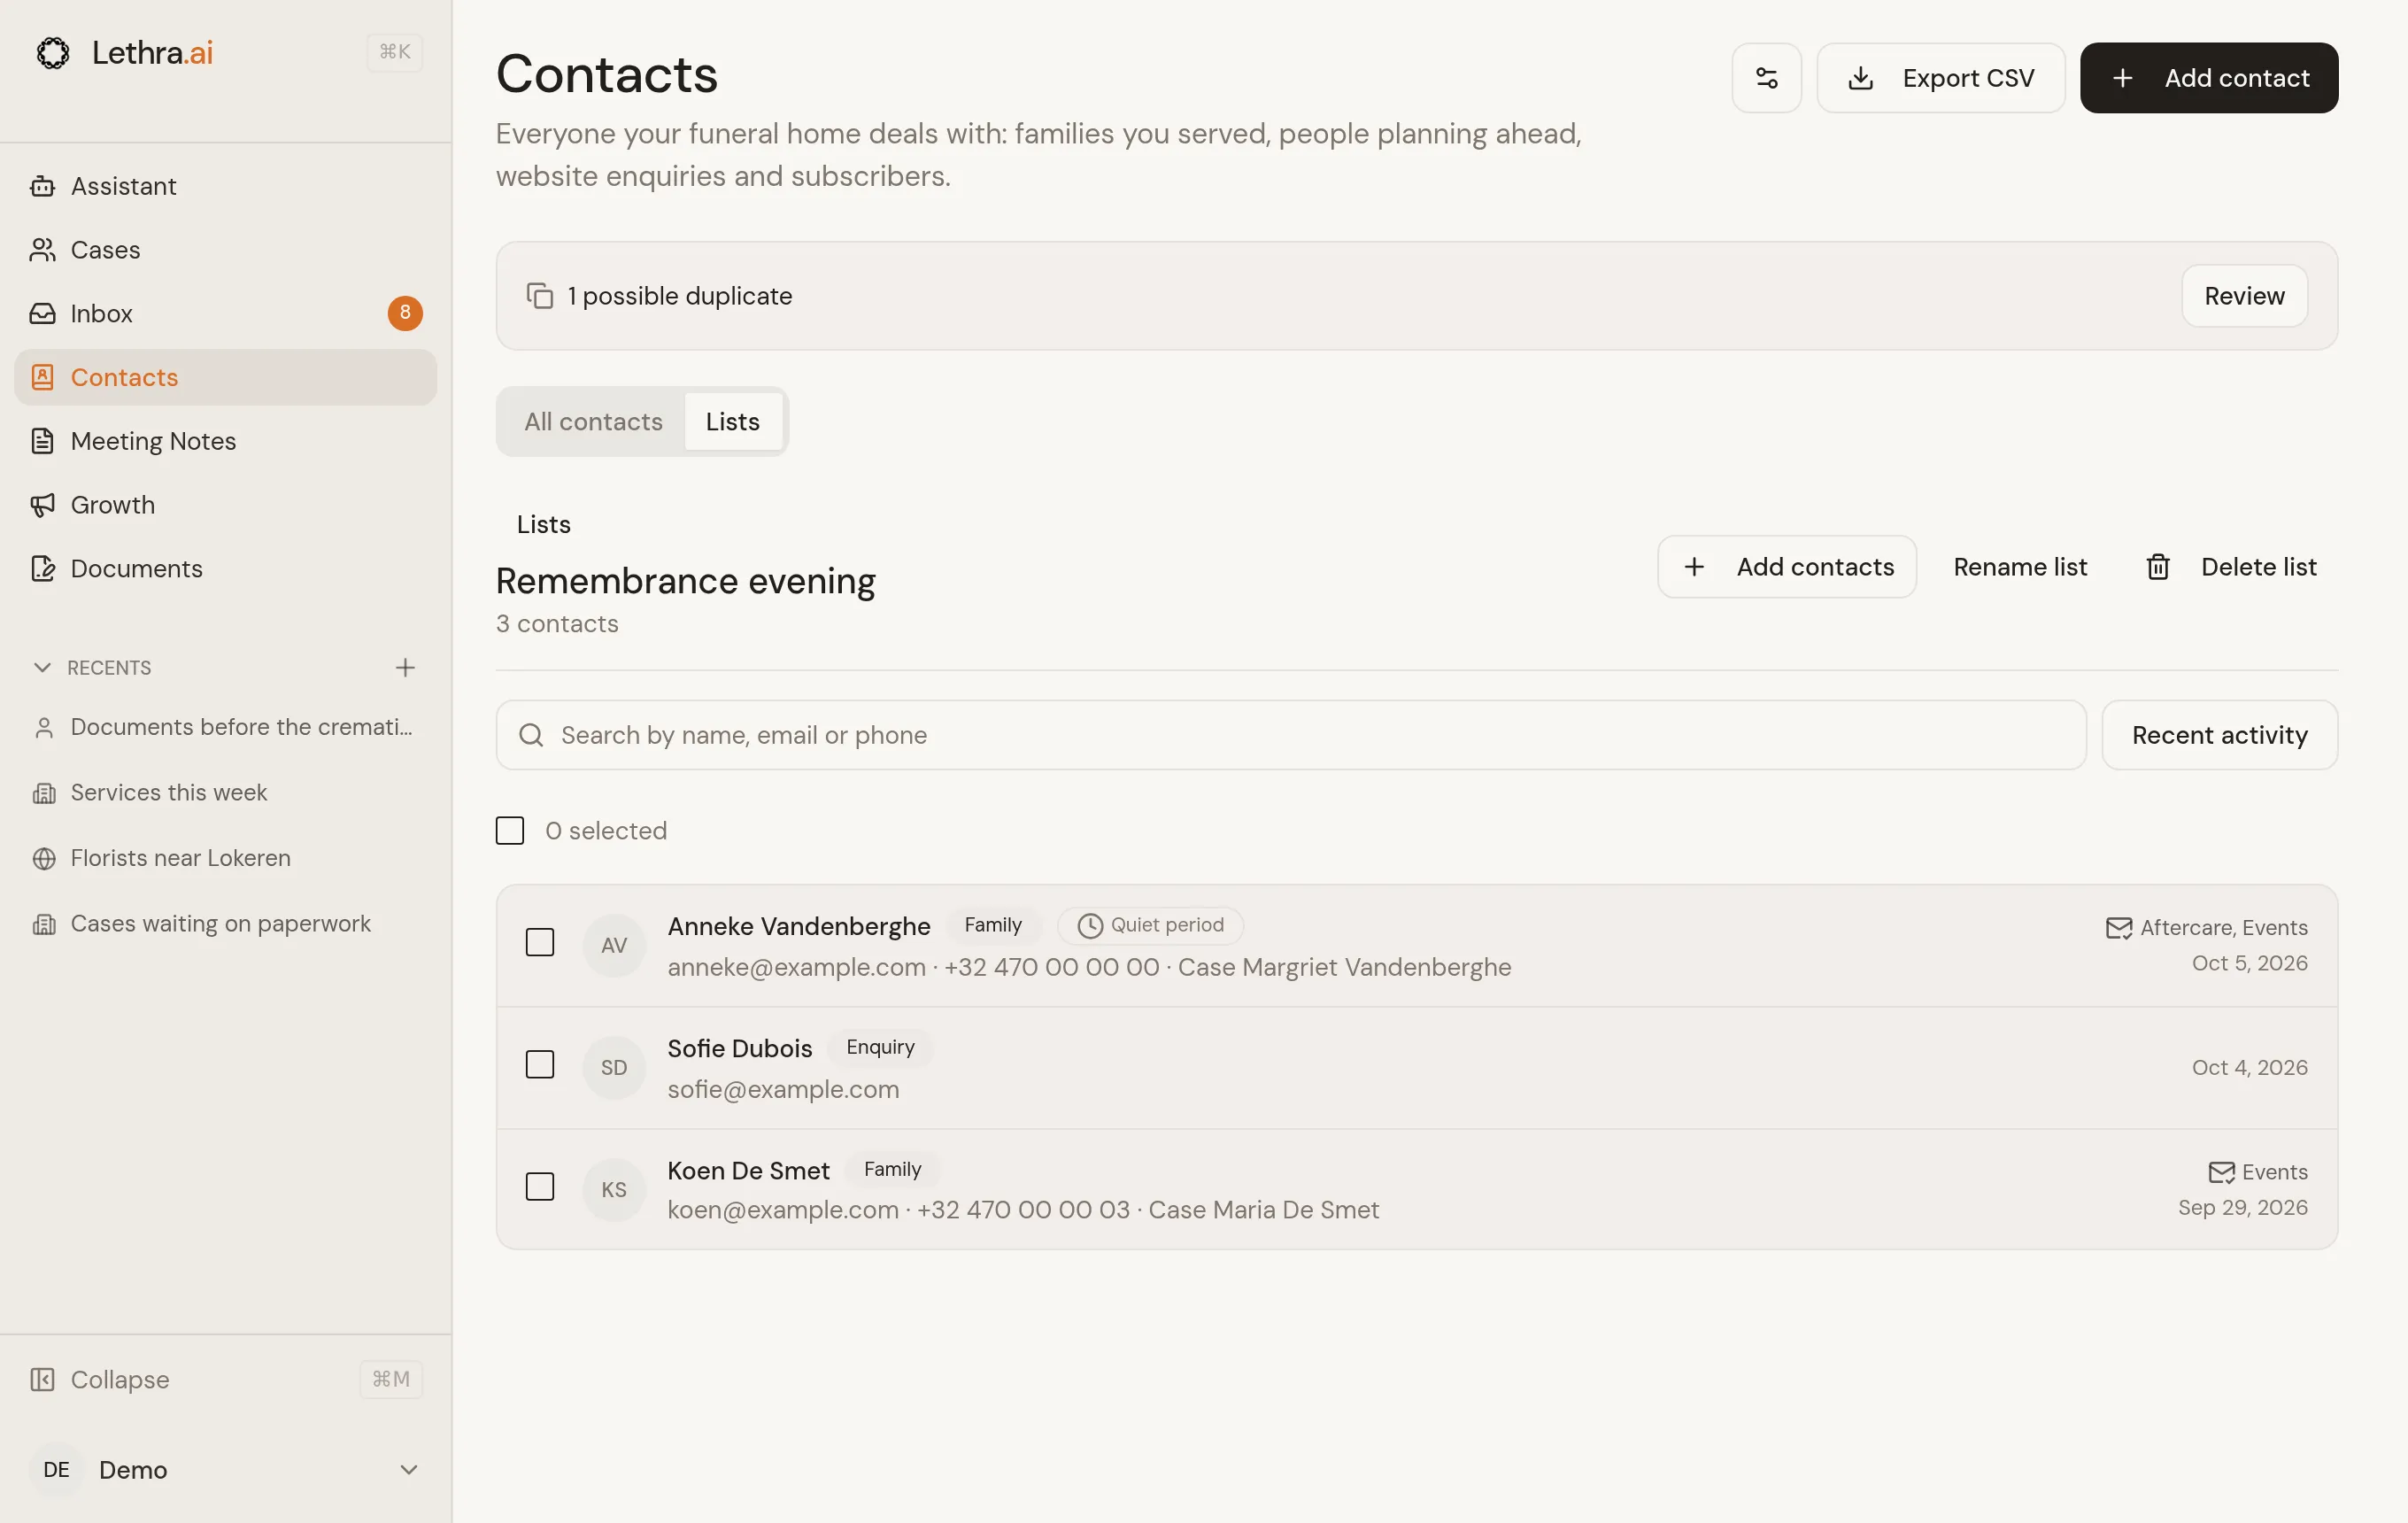This screenshot has height=1523, width=2408.
Task: Focus the search by name field
Action: [x=1290, y=735]
